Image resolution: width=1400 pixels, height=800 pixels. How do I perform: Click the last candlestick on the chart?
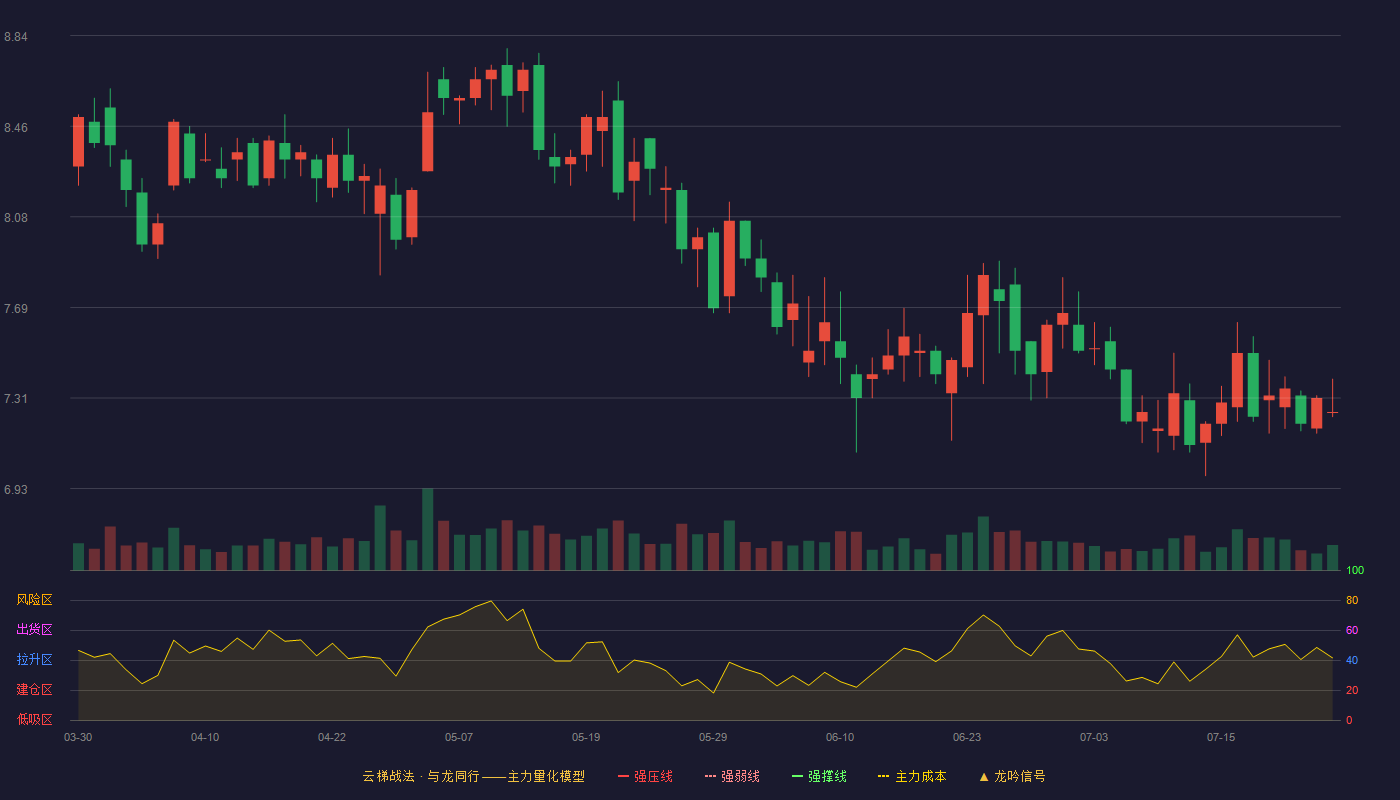coord(1332,412)
